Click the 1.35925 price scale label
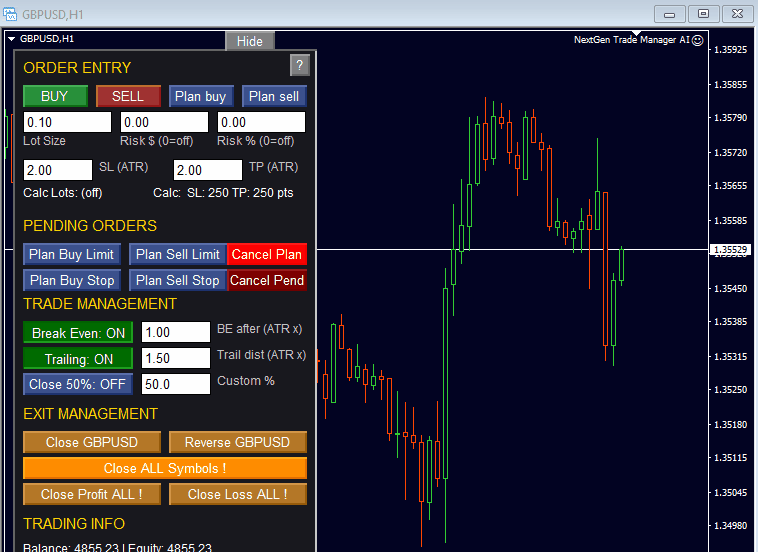Viewport: 758px width, 552px height. 730,49
